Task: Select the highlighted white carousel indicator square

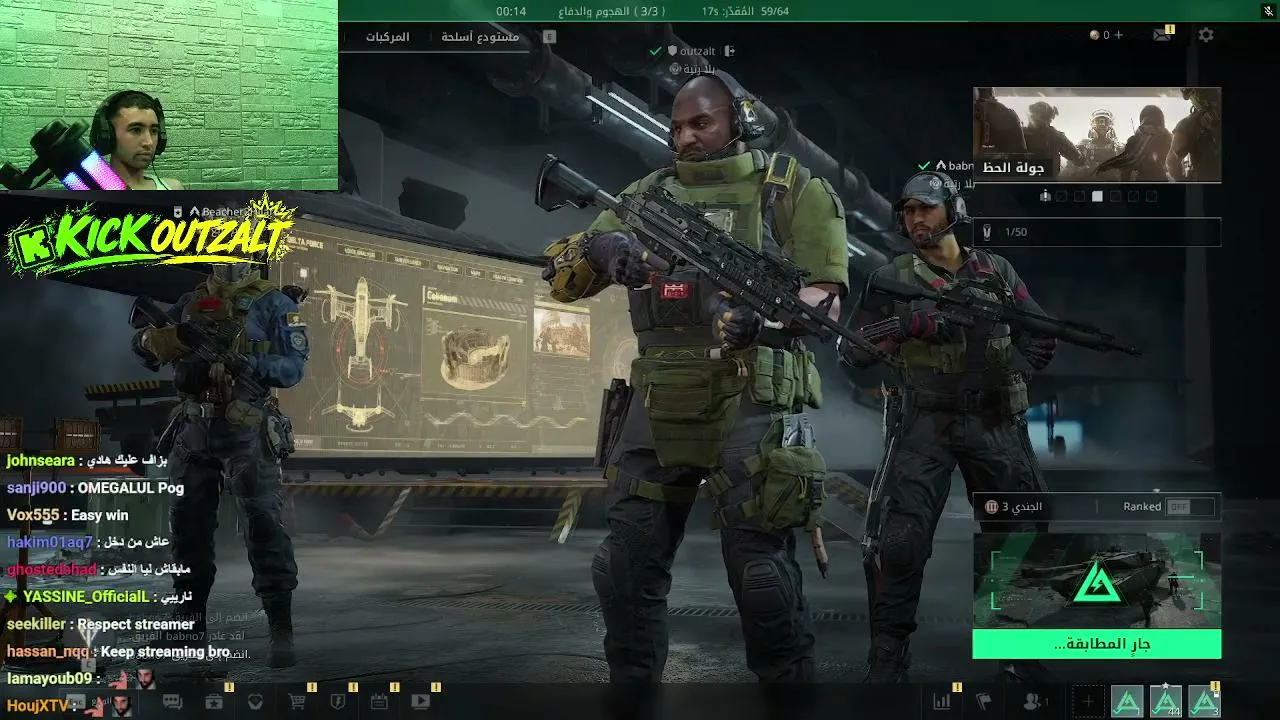Action: (1097, 197)
